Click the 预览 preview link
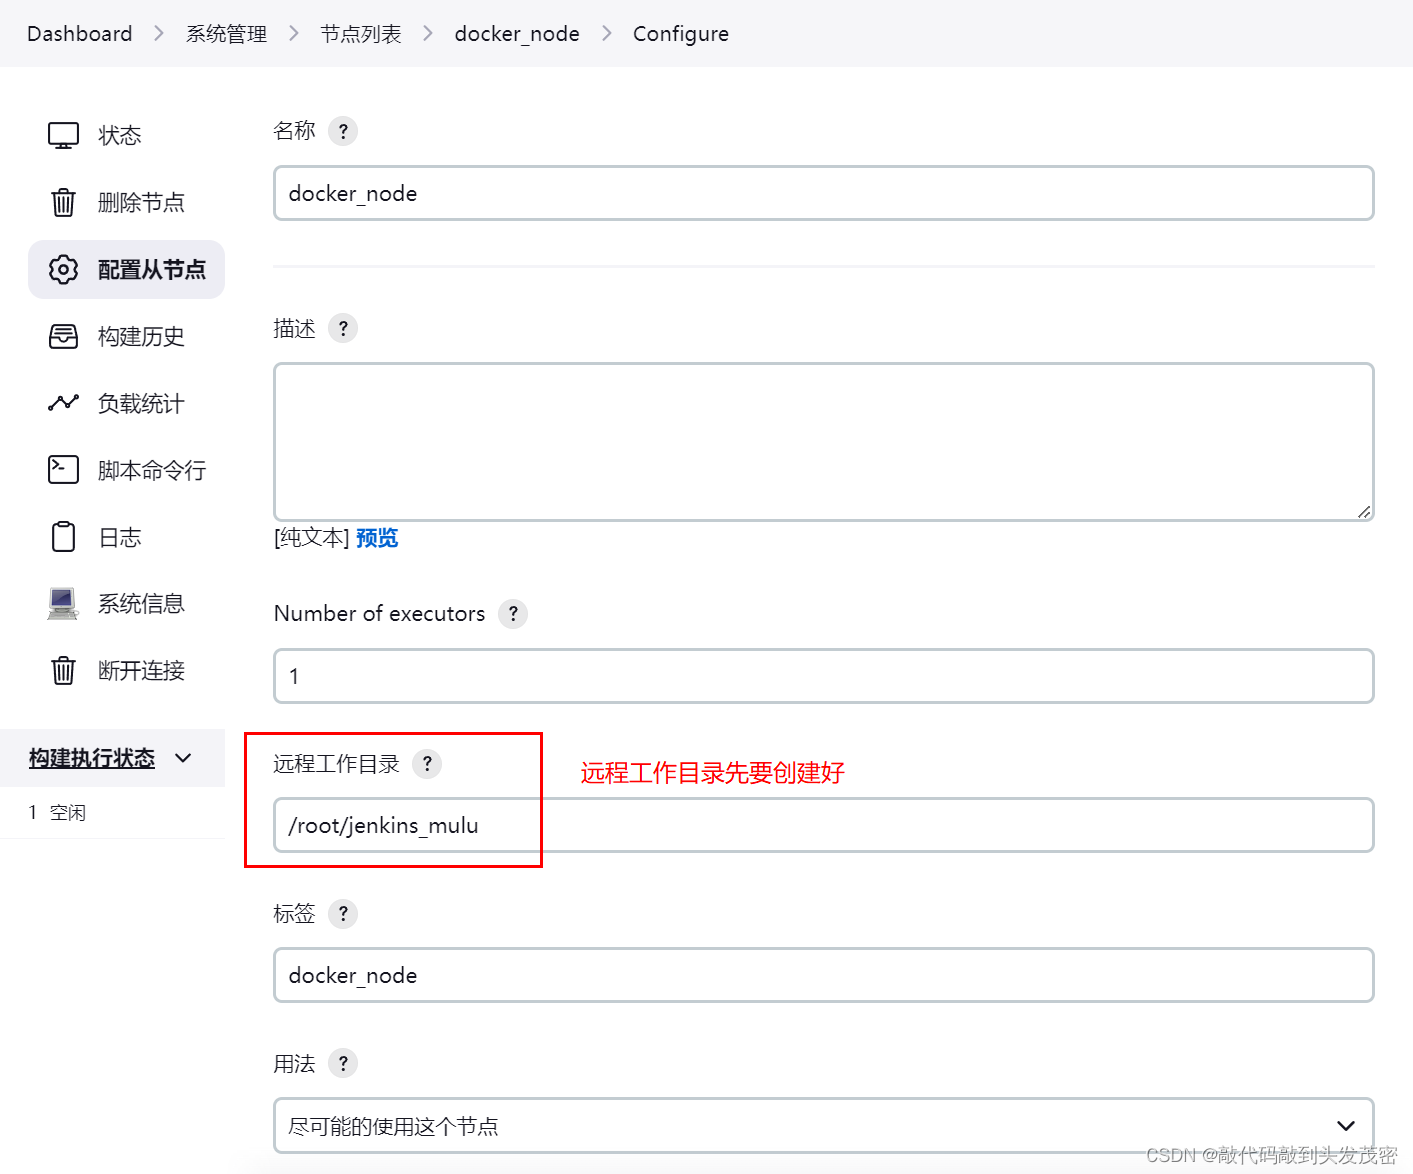Image resolution: width=1413 pixels, height=1174 pixels. (377, 538)
